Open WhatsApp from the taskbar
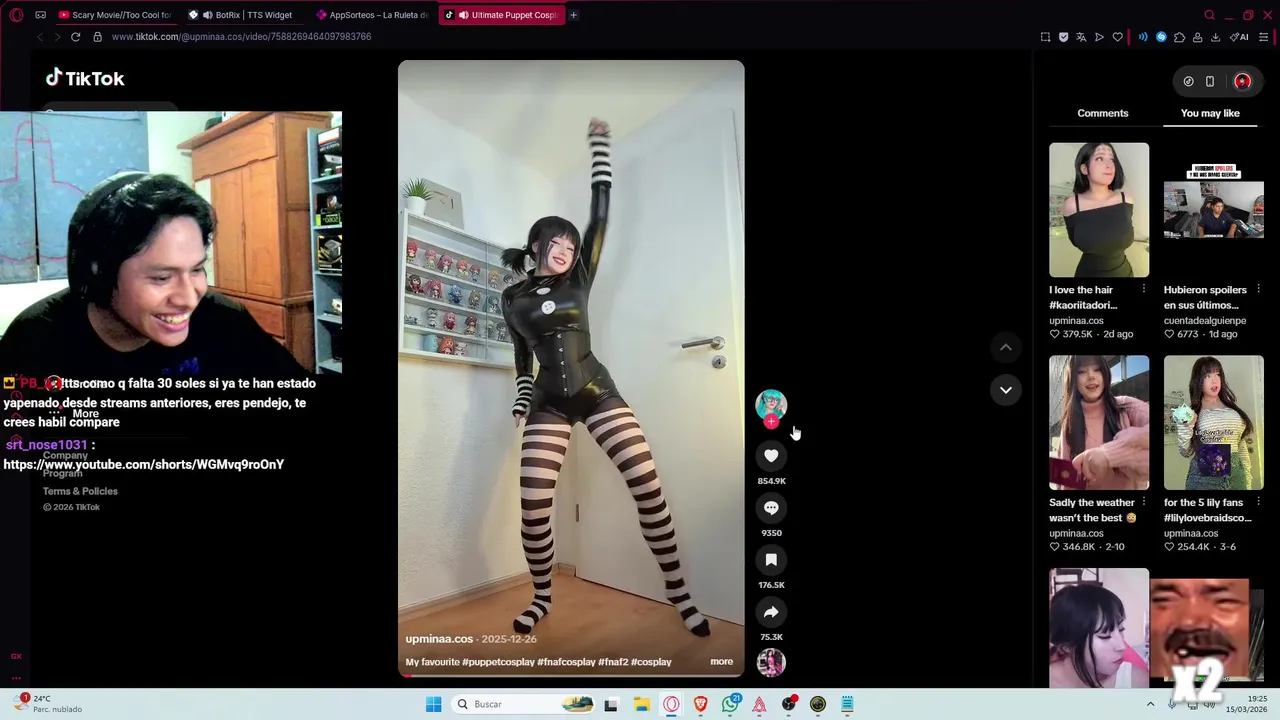Viewport: 1280px width, 720px height. pyautogui.click(x=730, y=704)
